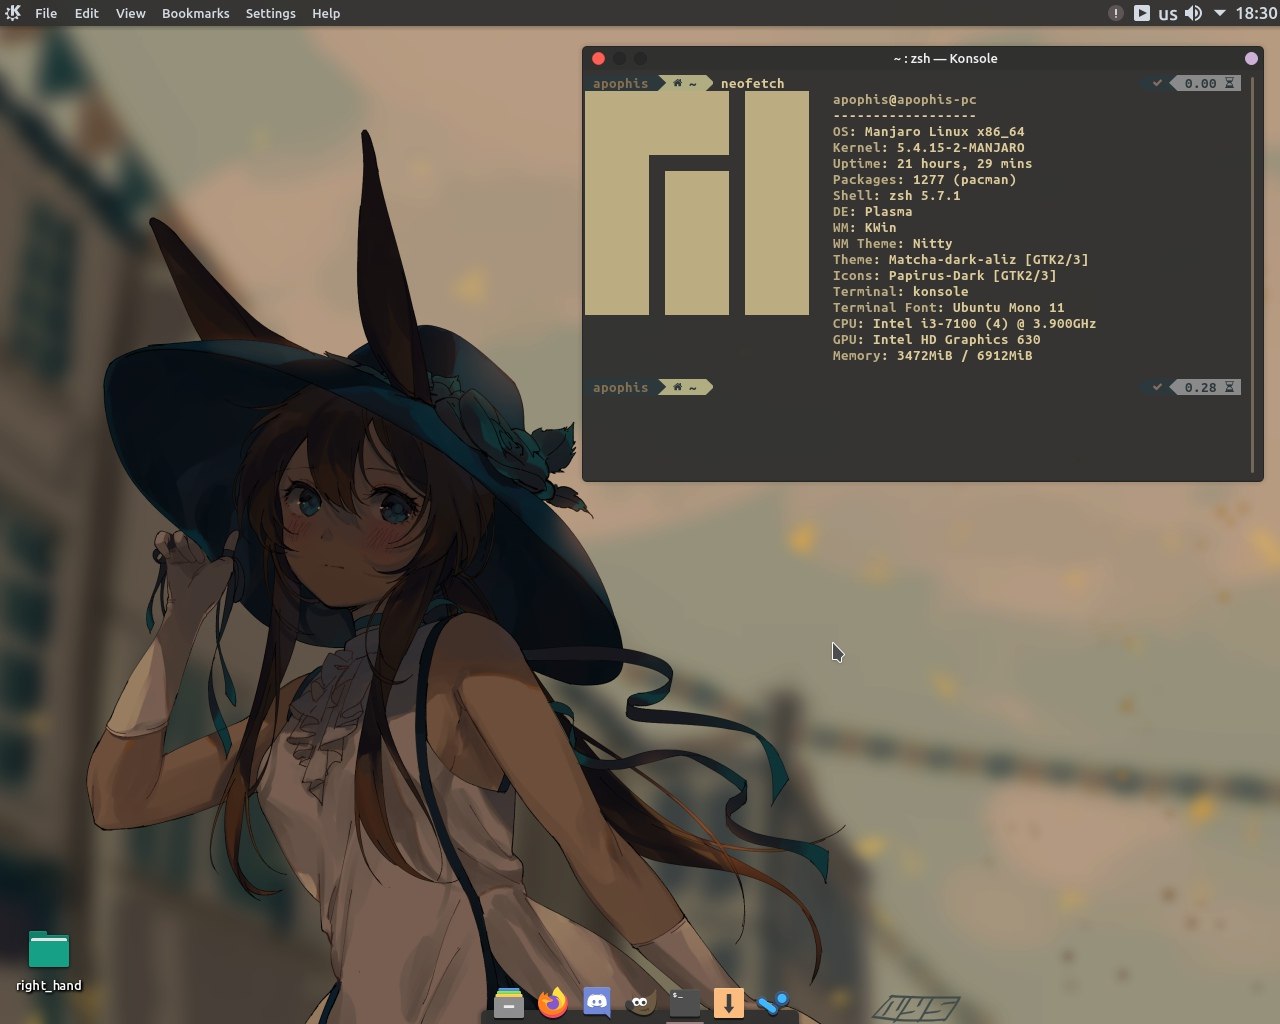
Task: Click the 'Kernel: 5.4.15-2-MANJARO' line
Action: click(x=929, y=148)
